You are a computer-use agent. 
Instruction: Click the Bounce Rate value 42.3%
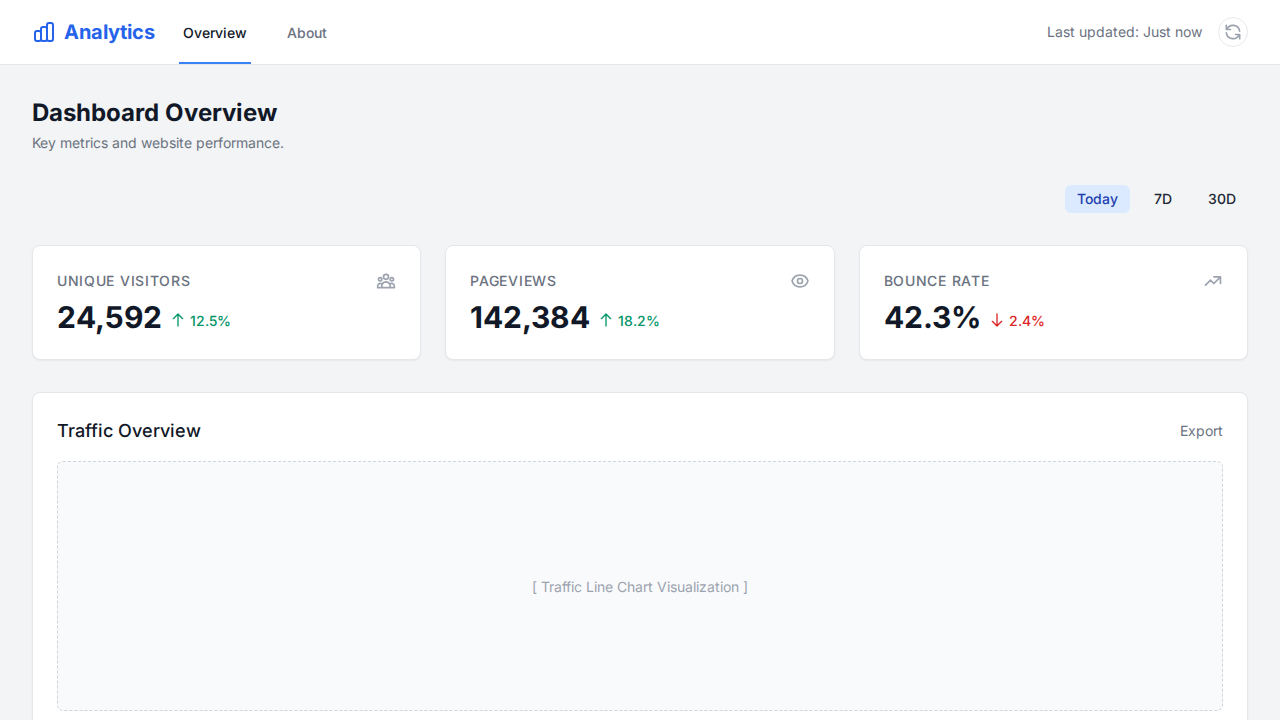[x=932, y=317]
